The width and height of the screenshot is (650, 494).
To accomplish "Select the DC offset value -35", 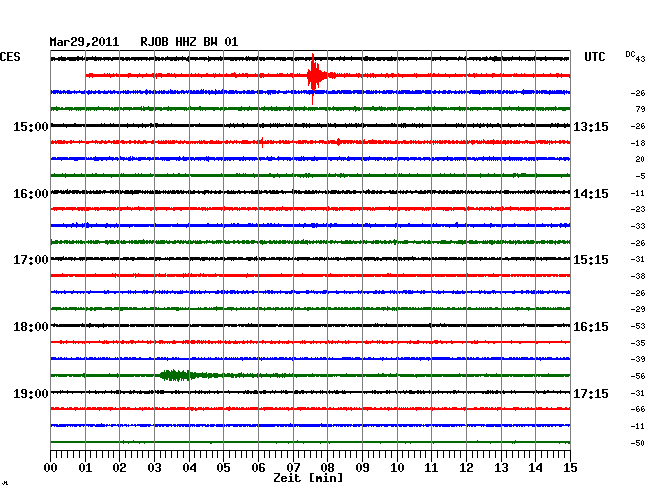I will coord(638,343).
